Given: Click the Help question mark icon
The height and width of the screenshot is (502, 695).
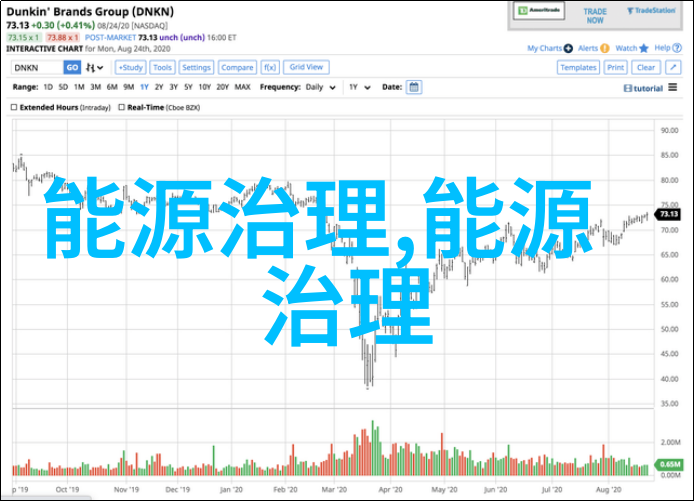Looking at the screenshot, I should (677, 48).
